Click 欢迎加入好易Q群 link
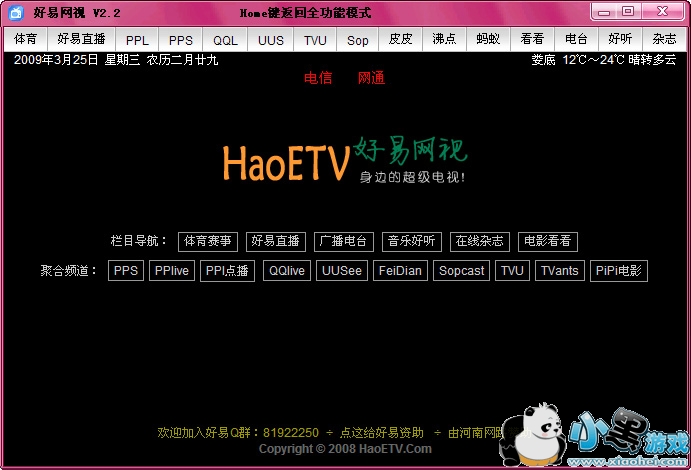The image size is (691, 470). point(238,433)
